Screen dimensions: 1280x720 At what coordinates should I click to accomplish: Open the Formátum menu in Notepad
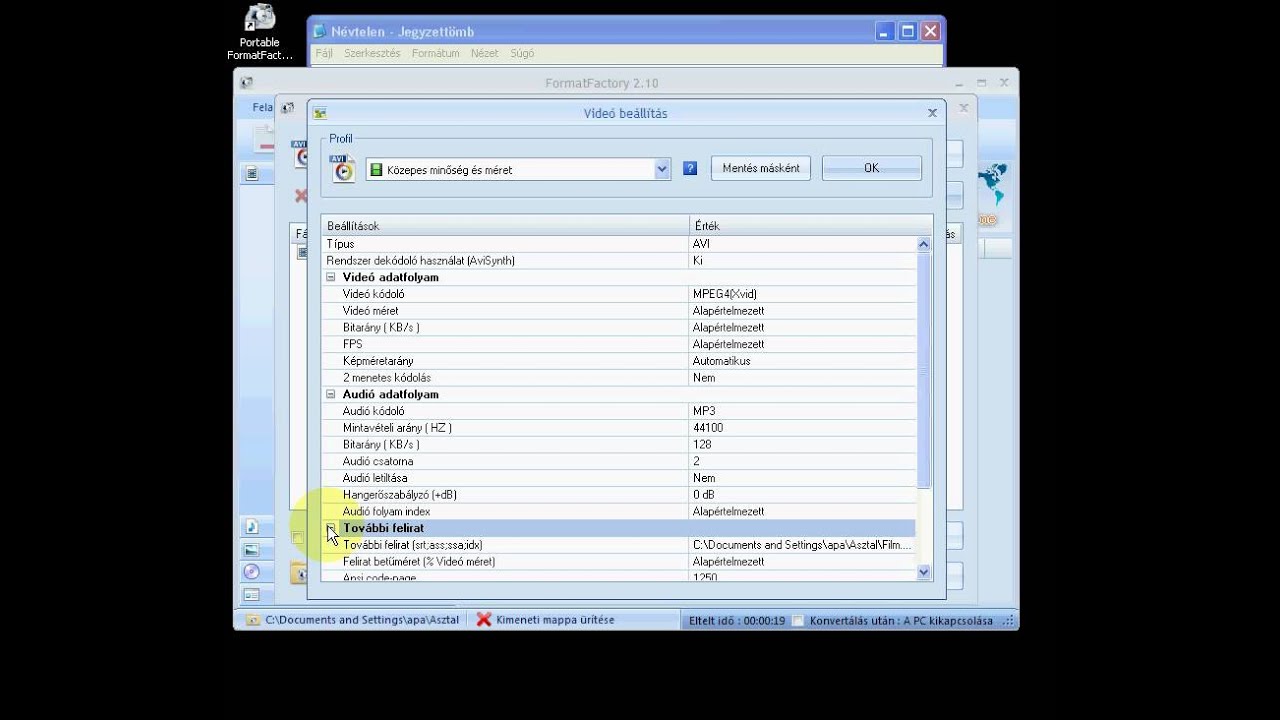(435, 53)
